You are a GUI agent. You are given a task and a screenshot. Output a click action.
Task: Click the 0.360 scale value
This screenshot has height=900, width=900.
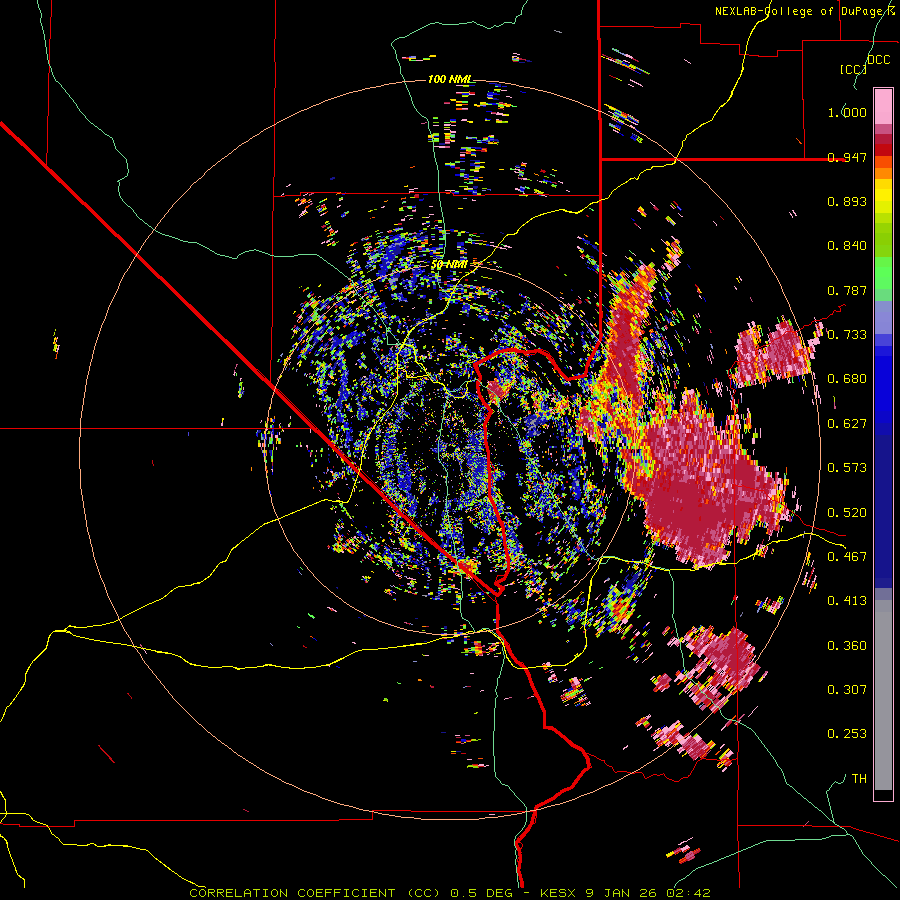tap(847, 646)
